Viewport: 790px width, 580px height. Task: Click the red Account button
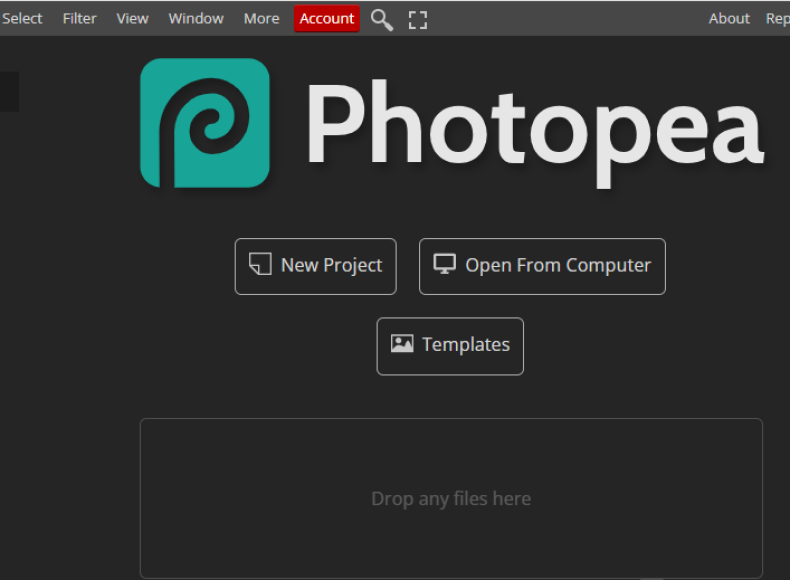pyautogui.click(x=327, y=19)
